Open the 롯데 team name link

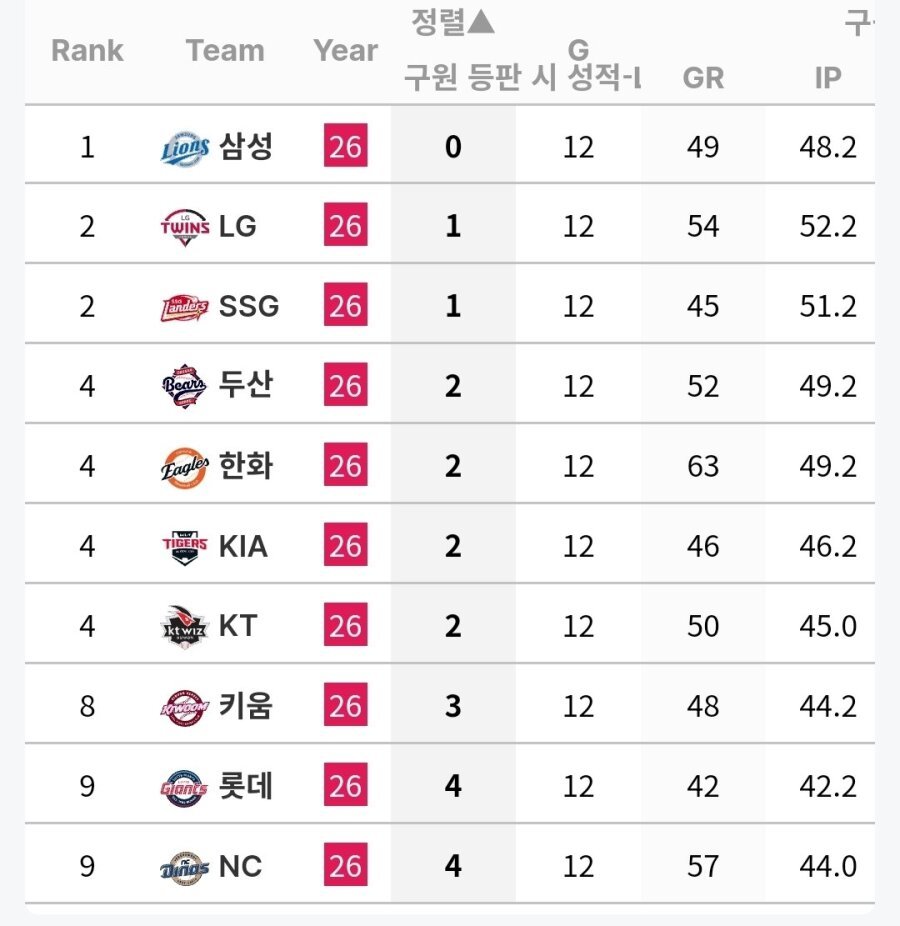coord(246,786)
